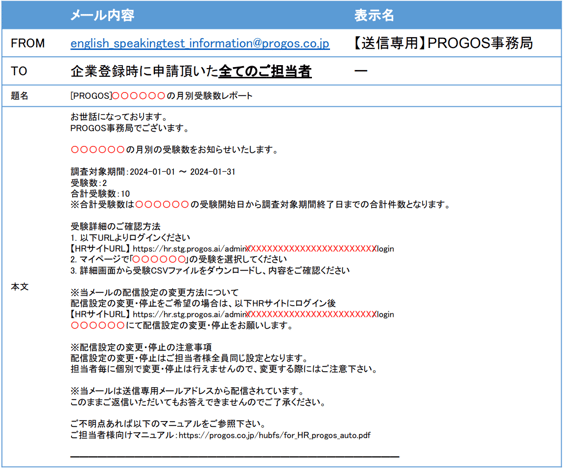Click the red ○○○○○○ placeholder in the subject

pos(139,96)
